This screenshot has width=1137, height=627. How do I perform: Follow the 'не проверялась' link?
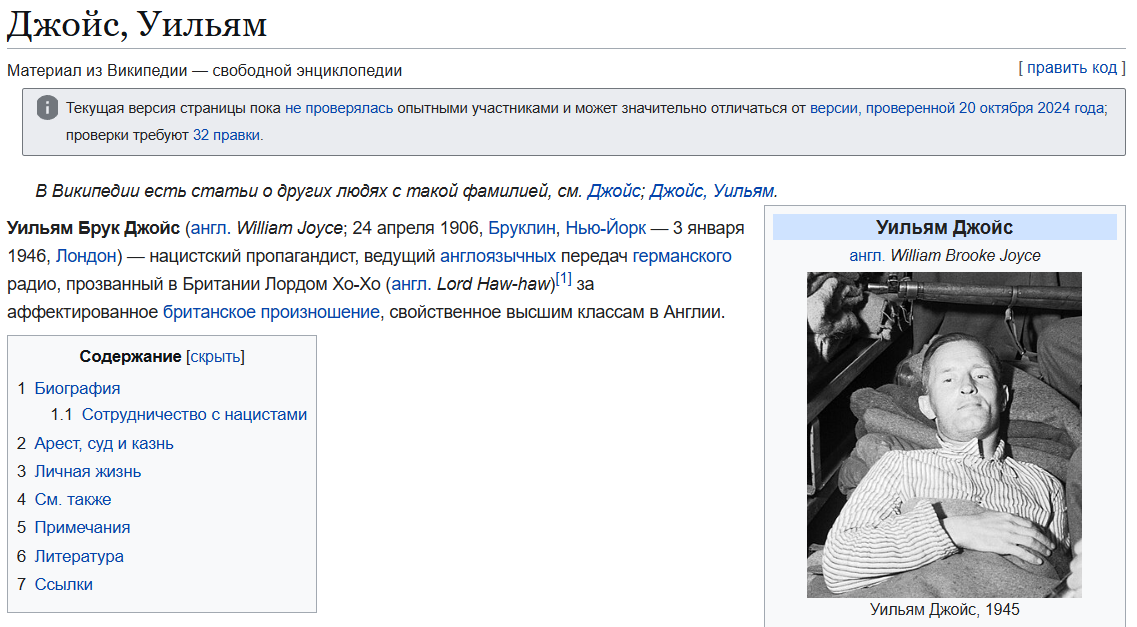tap(339, 108)
